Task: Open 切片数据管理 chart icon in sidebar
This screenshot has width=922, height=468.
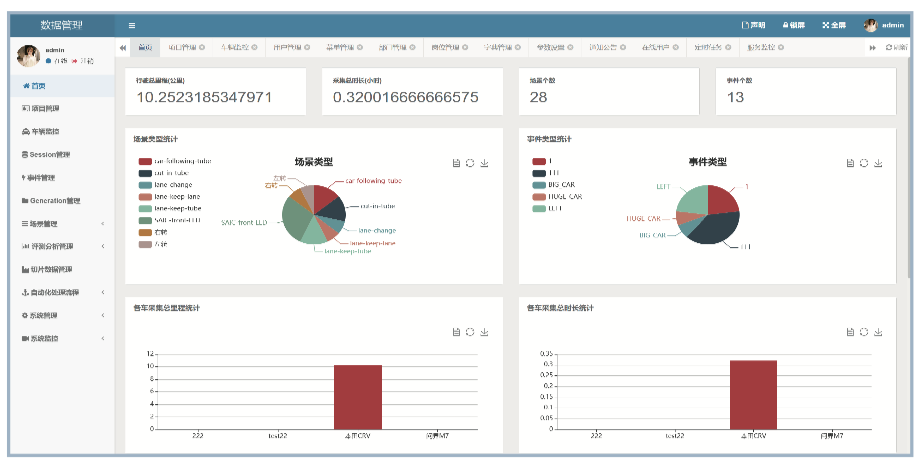Action: (x=25, y=269)
